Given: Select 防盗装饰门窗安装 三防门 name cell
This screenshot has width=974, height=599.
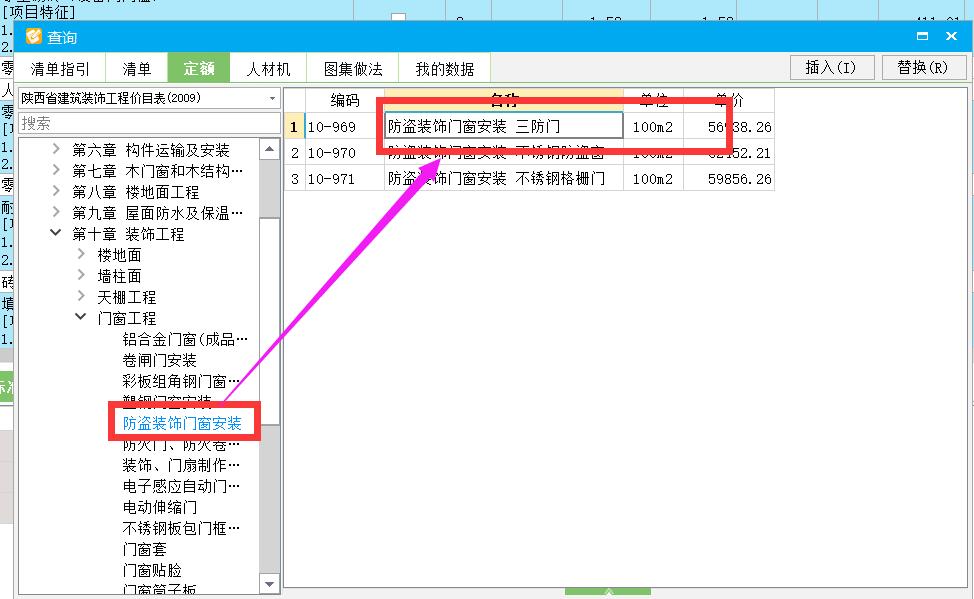Looking at the screenshot, I should pos(504,126).
